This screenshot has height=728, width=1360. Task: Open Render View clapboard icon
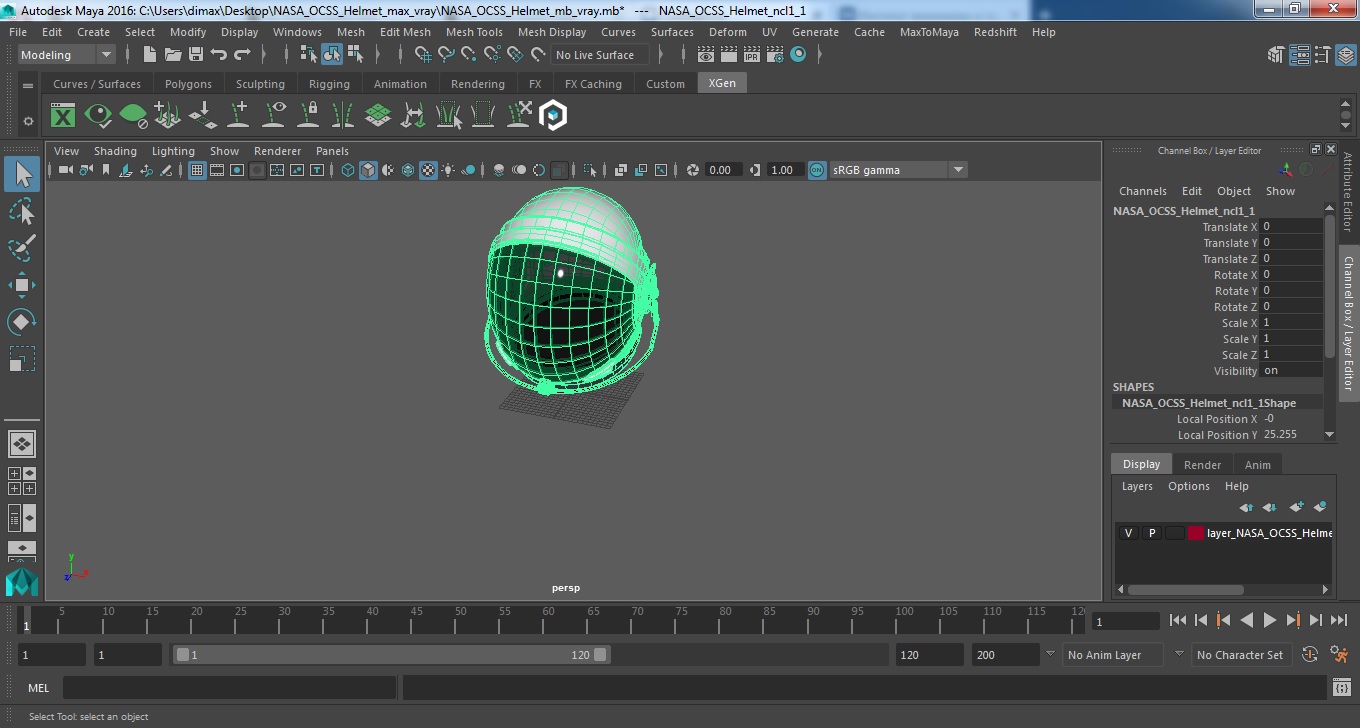706,55
